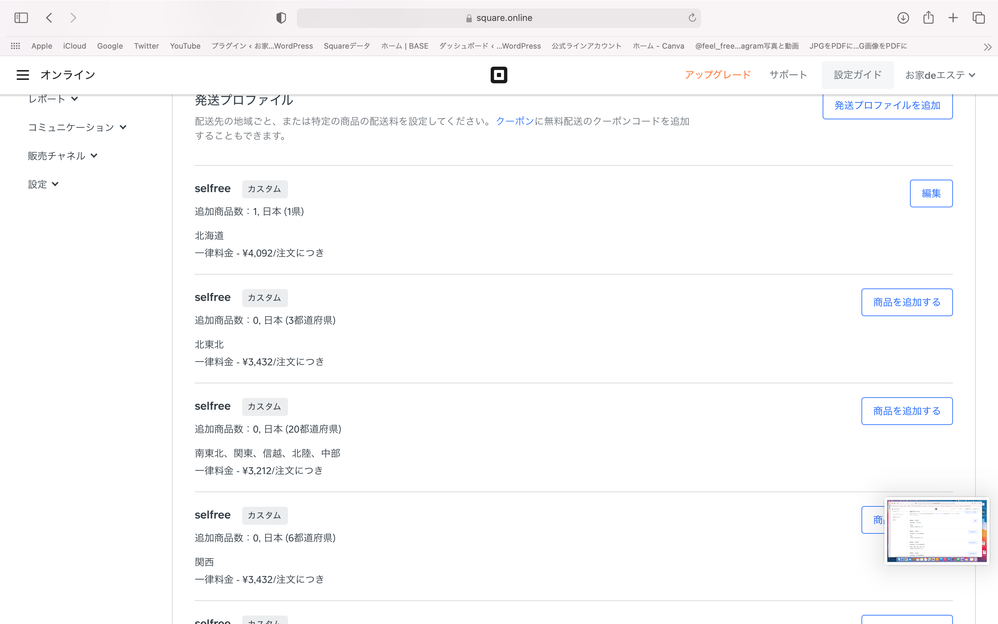Viewport: 998px width, 624px height.
Task: Show the tab overview icon
Action: click(x=978, y=18)
